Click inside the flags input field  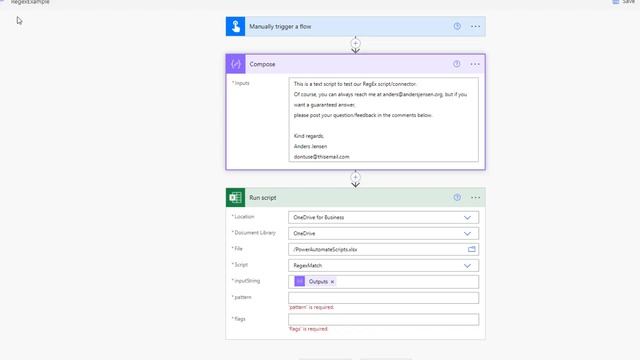(384, 319)
